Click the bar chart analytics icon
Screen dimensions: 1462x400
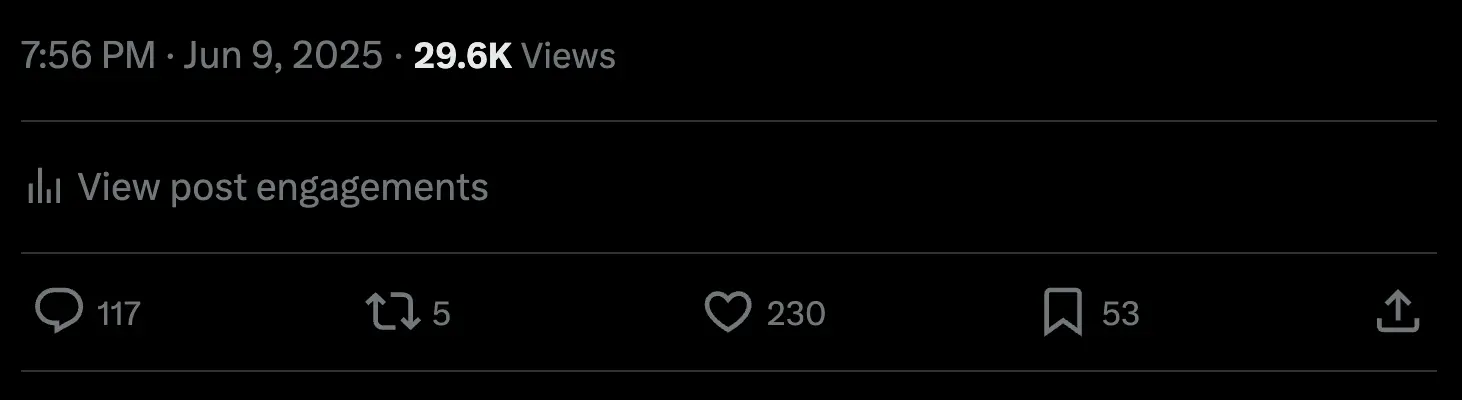tap(44, 187)
